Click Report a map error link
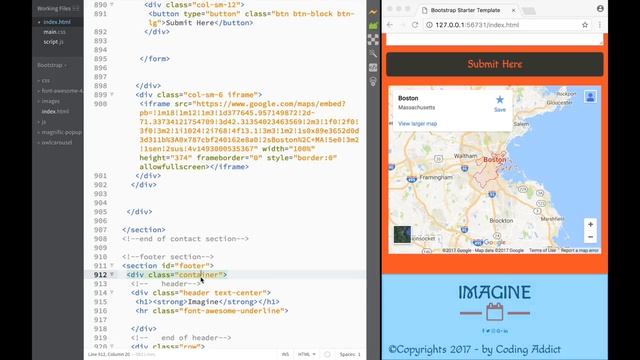640x360 pixels. pyautogui.click(x=579, y=250)
